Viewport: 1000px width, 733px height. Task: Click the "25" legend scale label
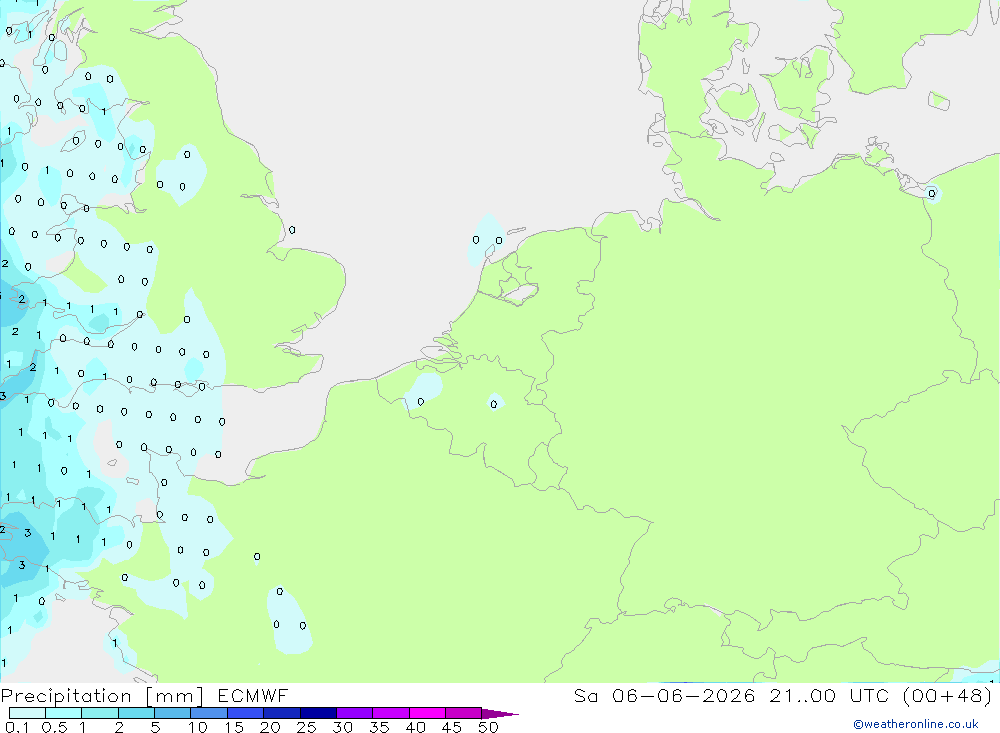coord(306,727)
